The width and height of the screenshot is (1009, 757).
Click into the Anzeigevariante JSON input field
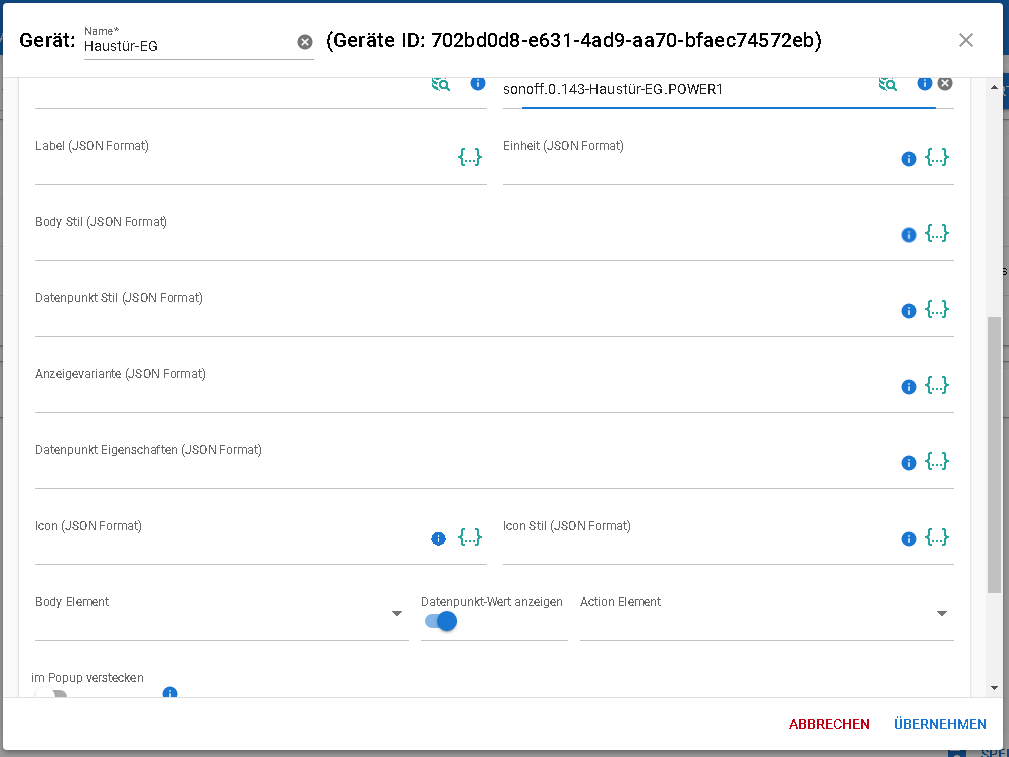pyautogui.click(x=460, y=397)
